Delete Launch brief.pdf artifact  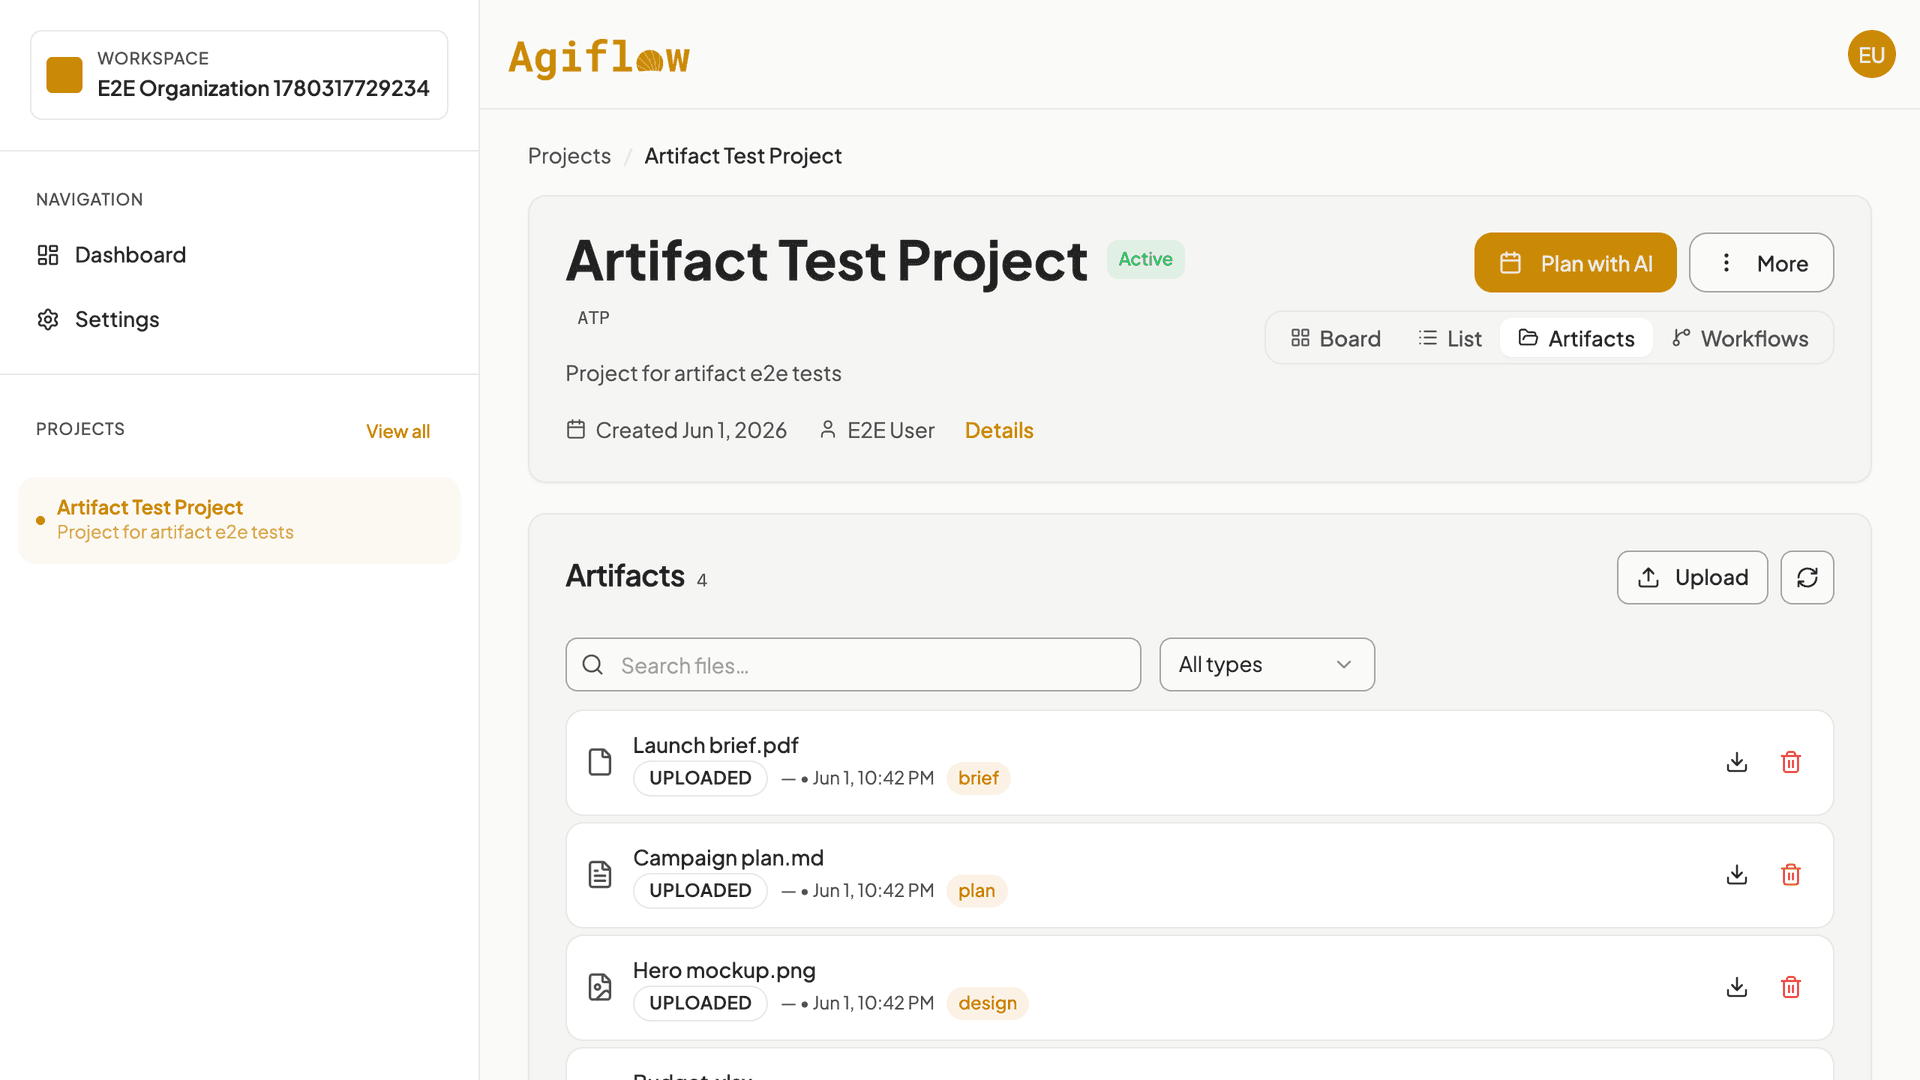click(1791, 762)
